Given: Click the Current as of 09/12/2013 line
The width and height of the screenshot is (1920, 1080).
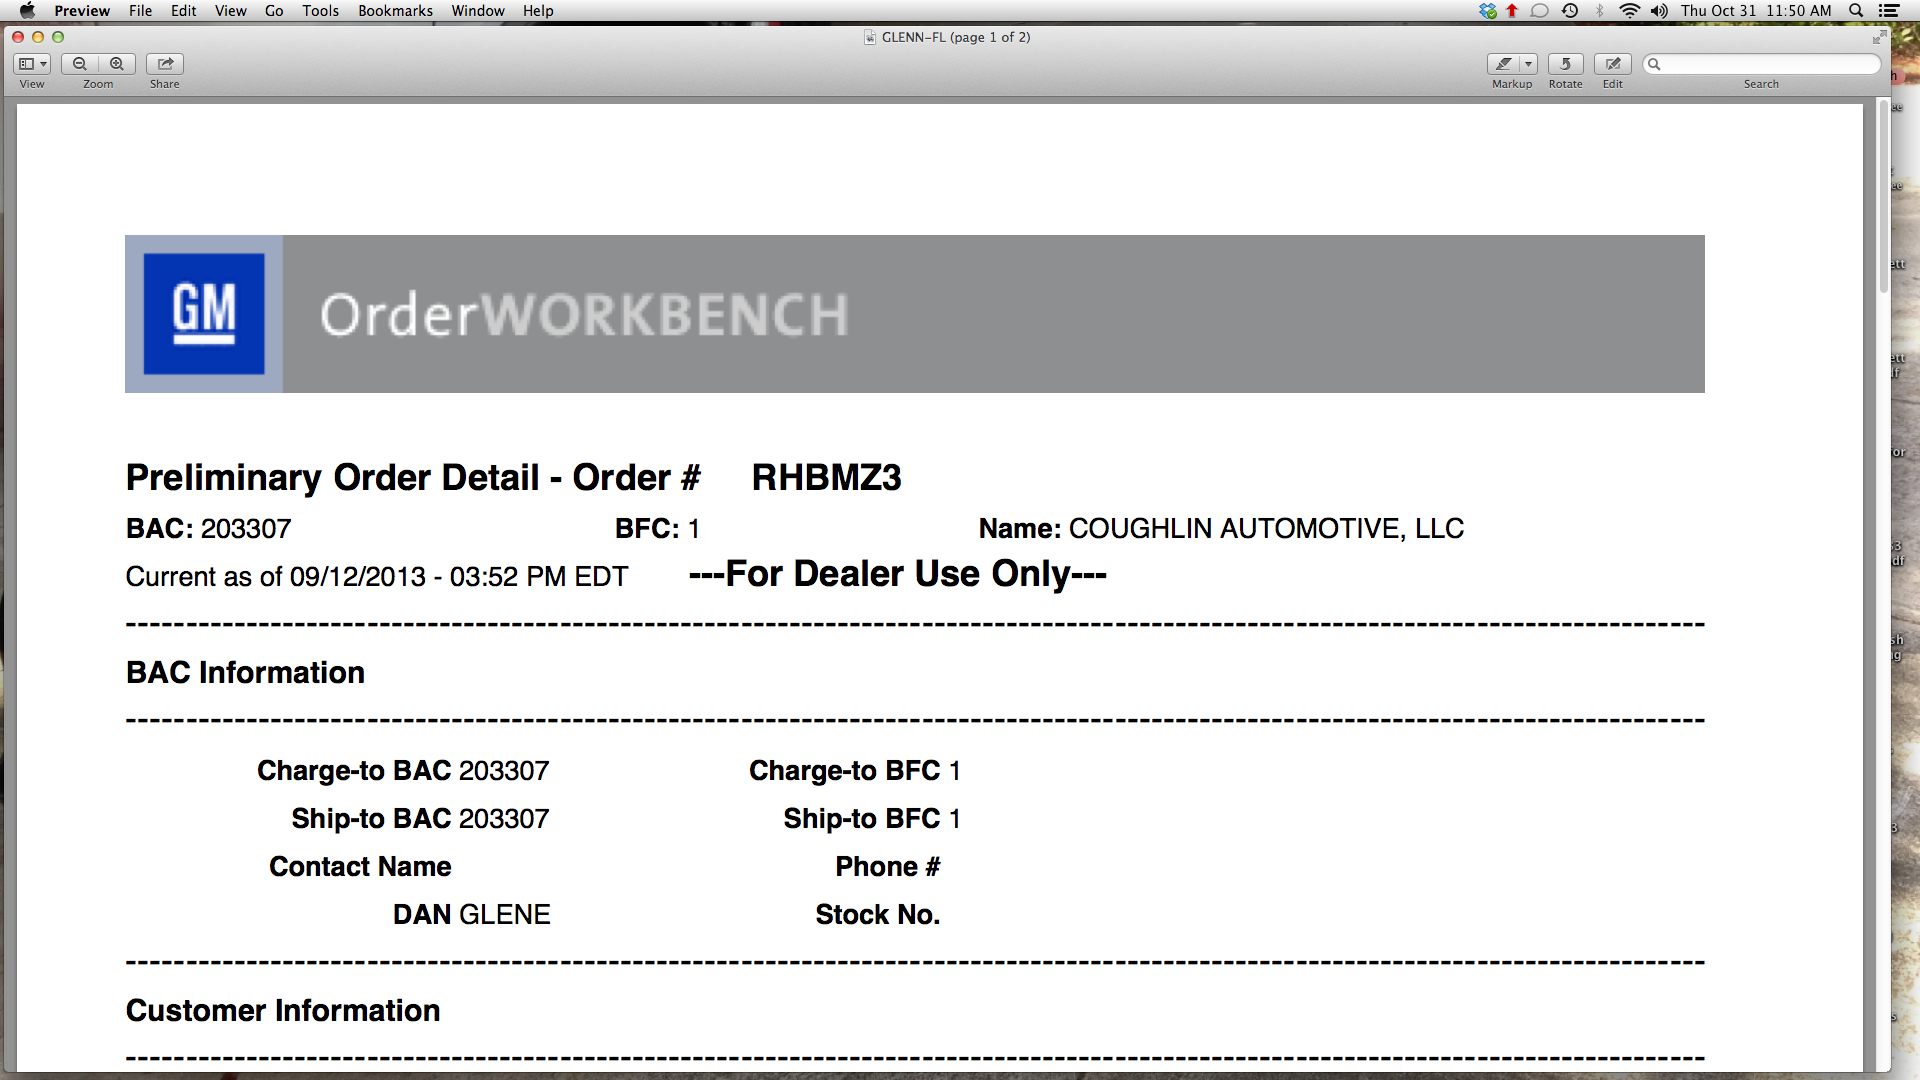Looking at the screenshot, I should pyautogui.click(x=377, y=577).
